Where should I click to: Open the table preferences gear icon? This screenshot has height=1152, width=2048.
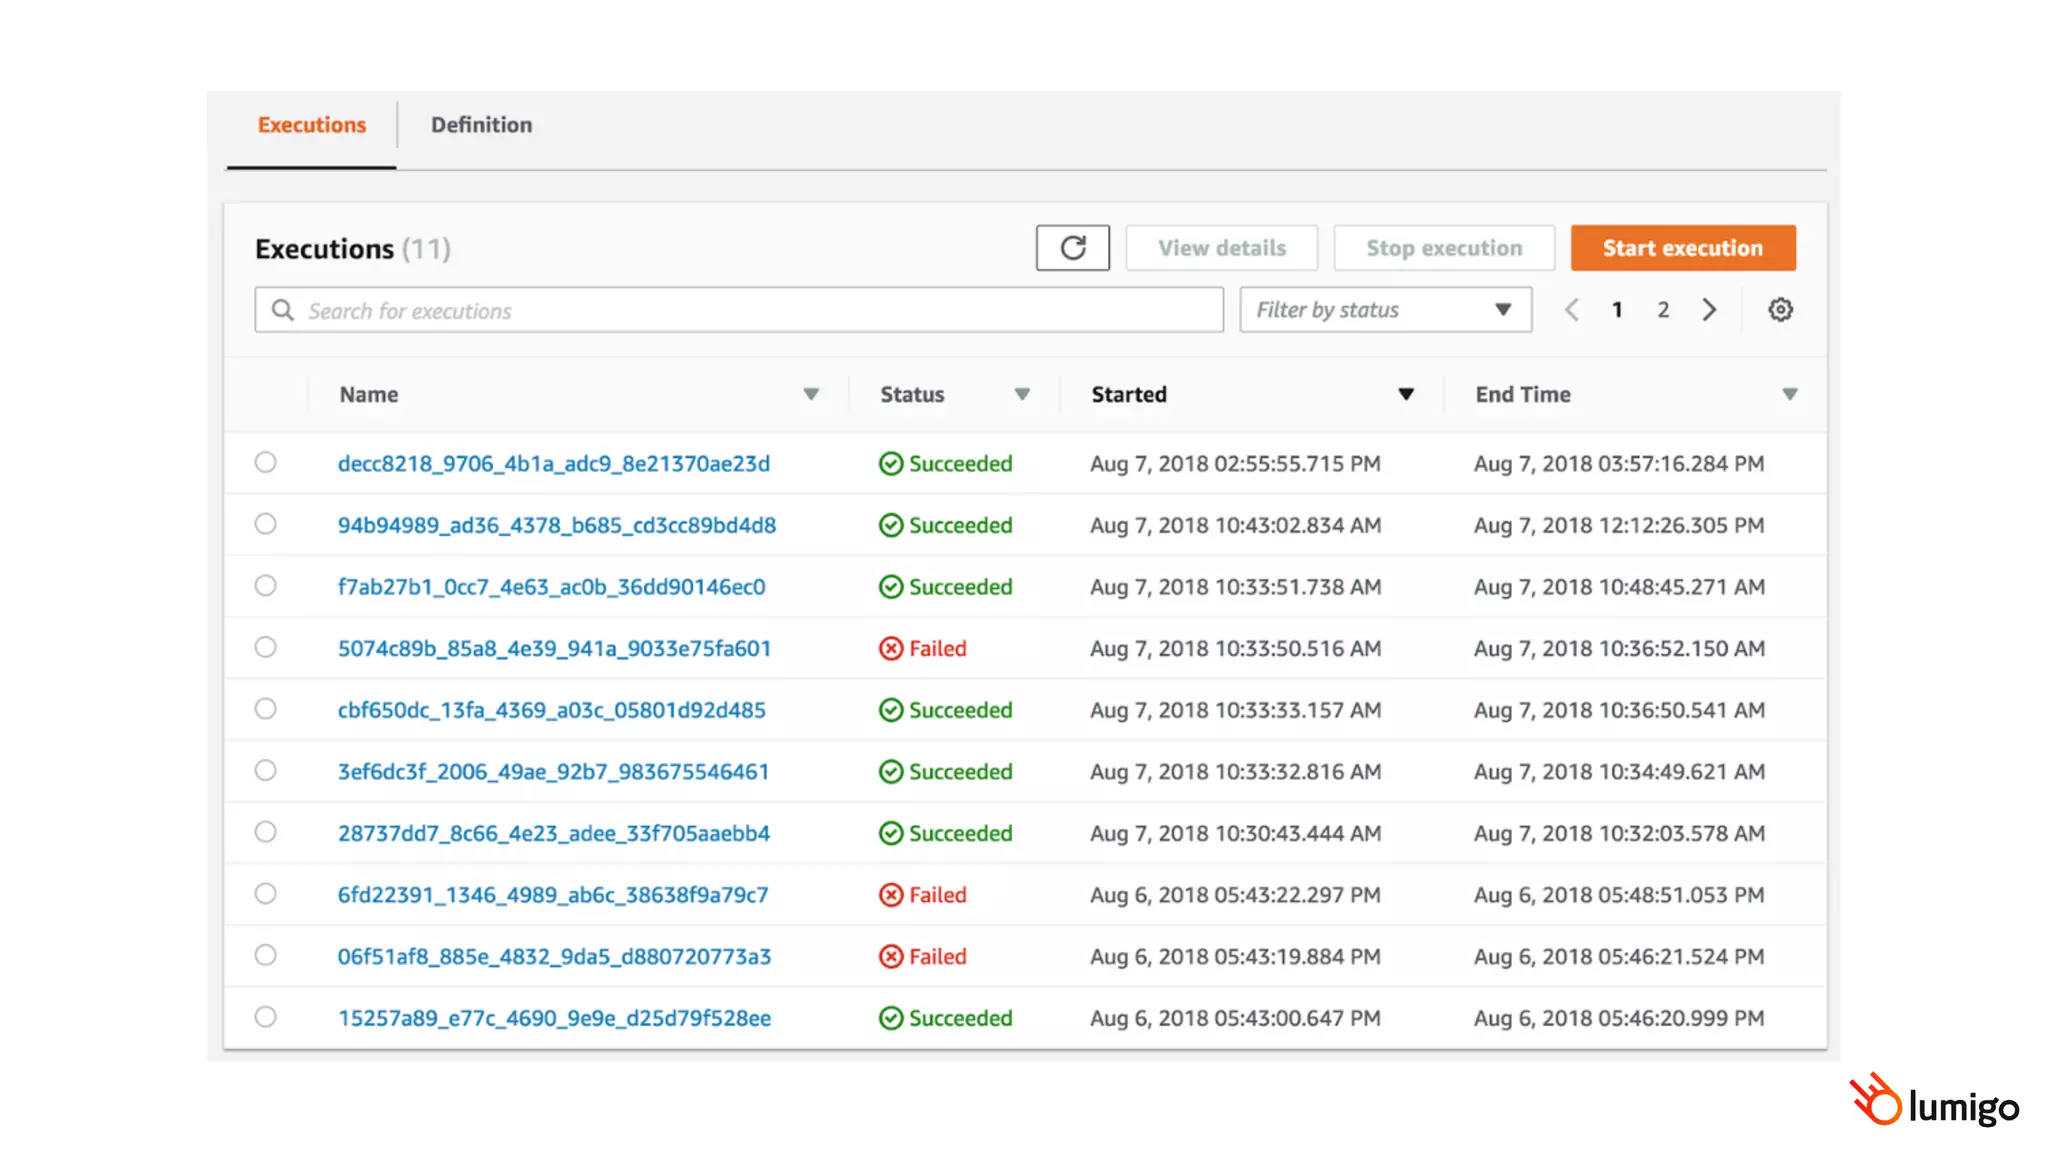click(1780, 310)
